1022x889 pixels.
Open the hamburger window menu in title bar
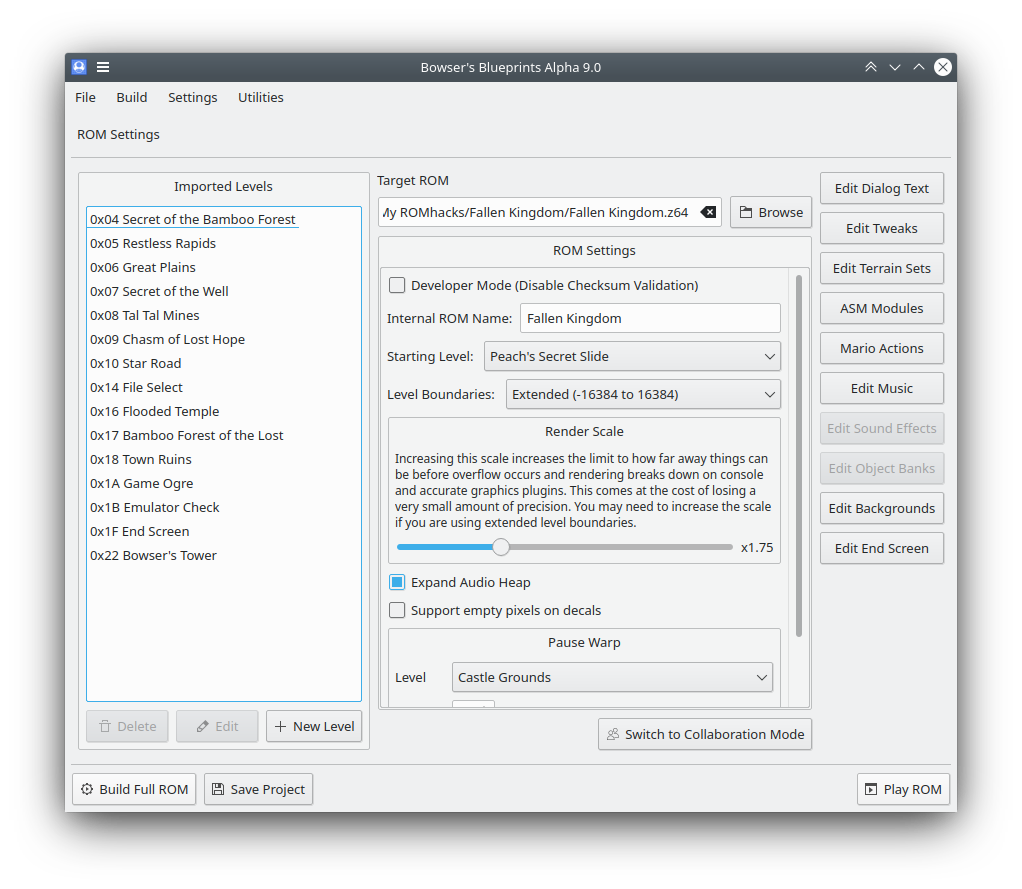pos(103,67)
